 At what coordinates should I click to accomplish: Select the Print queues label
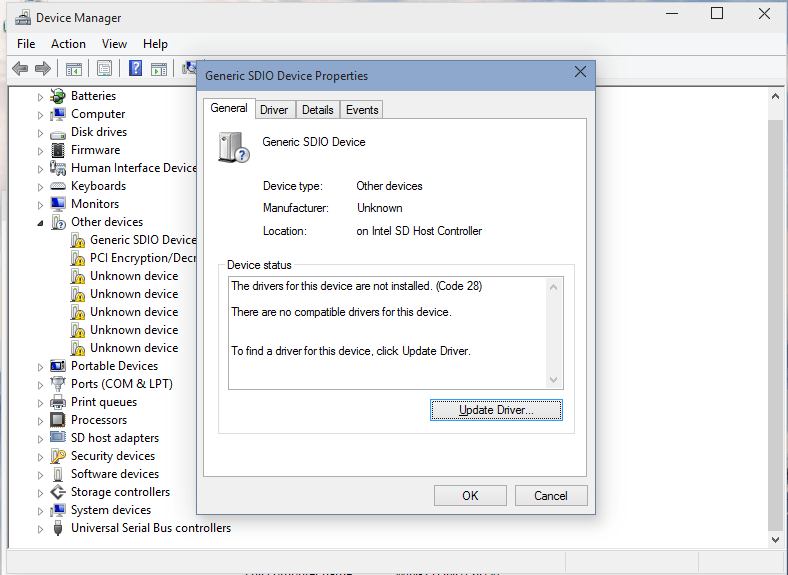(x=104, y=402)
